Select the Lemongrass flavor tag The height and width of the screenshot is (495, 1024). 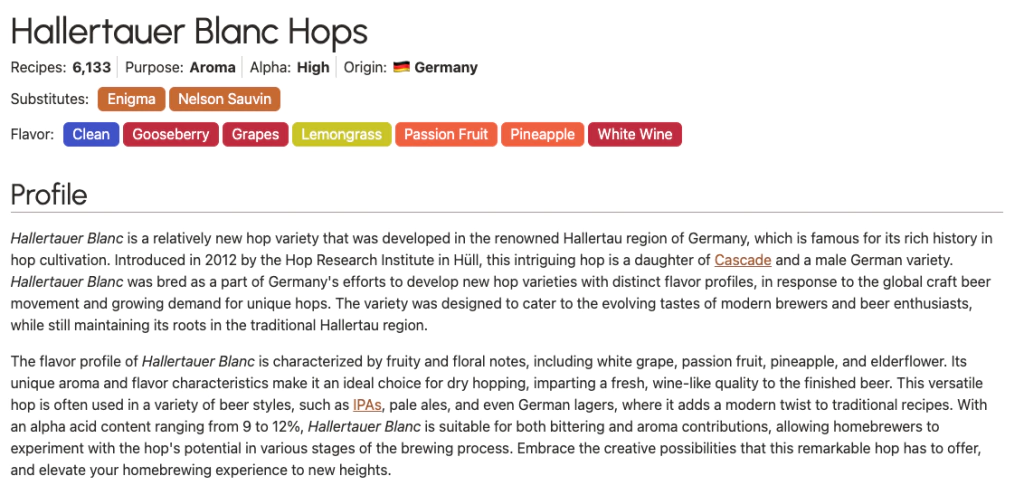(340, 134)
